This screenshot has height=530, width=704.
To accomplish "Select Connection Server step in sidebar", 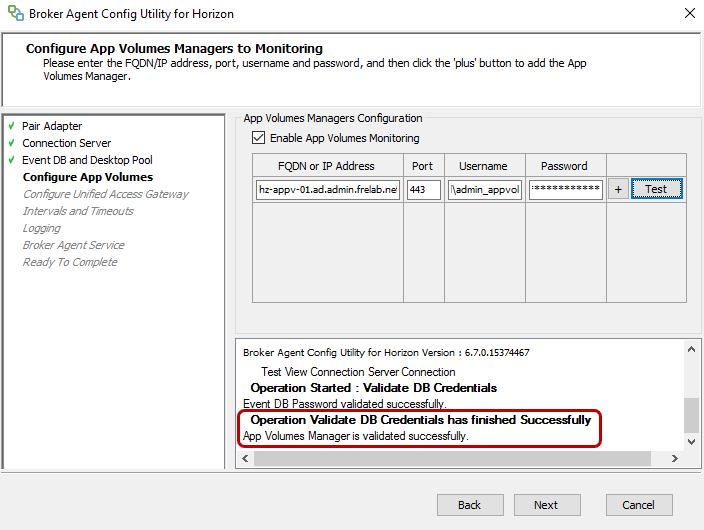I will (66, 143).
